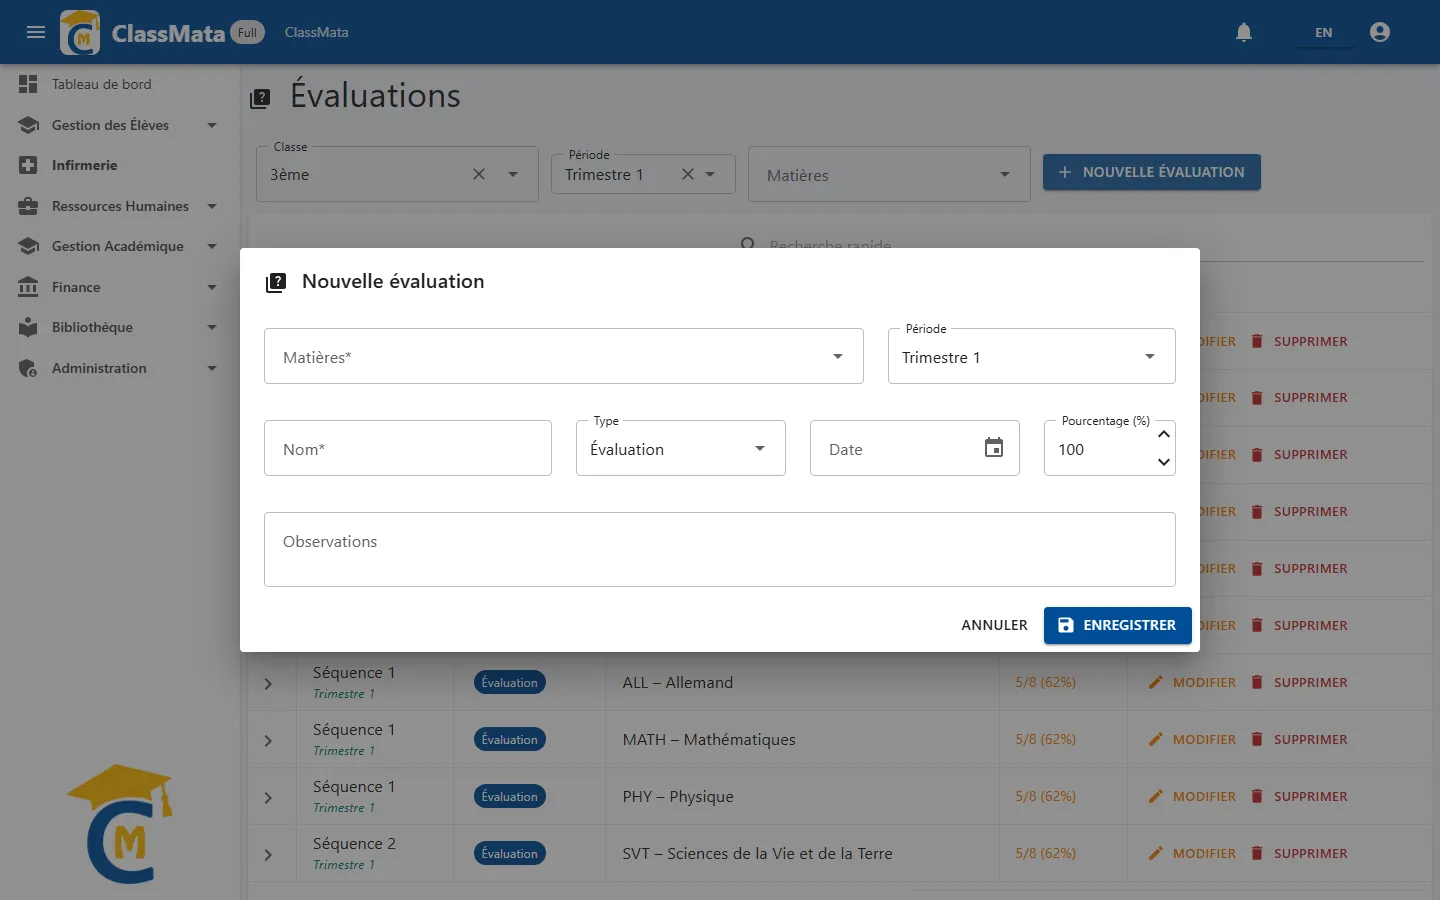This screenshot has height=900, width=1440.
Task: Click the ClassMata logo in header
Action: (x=80, y=33)
